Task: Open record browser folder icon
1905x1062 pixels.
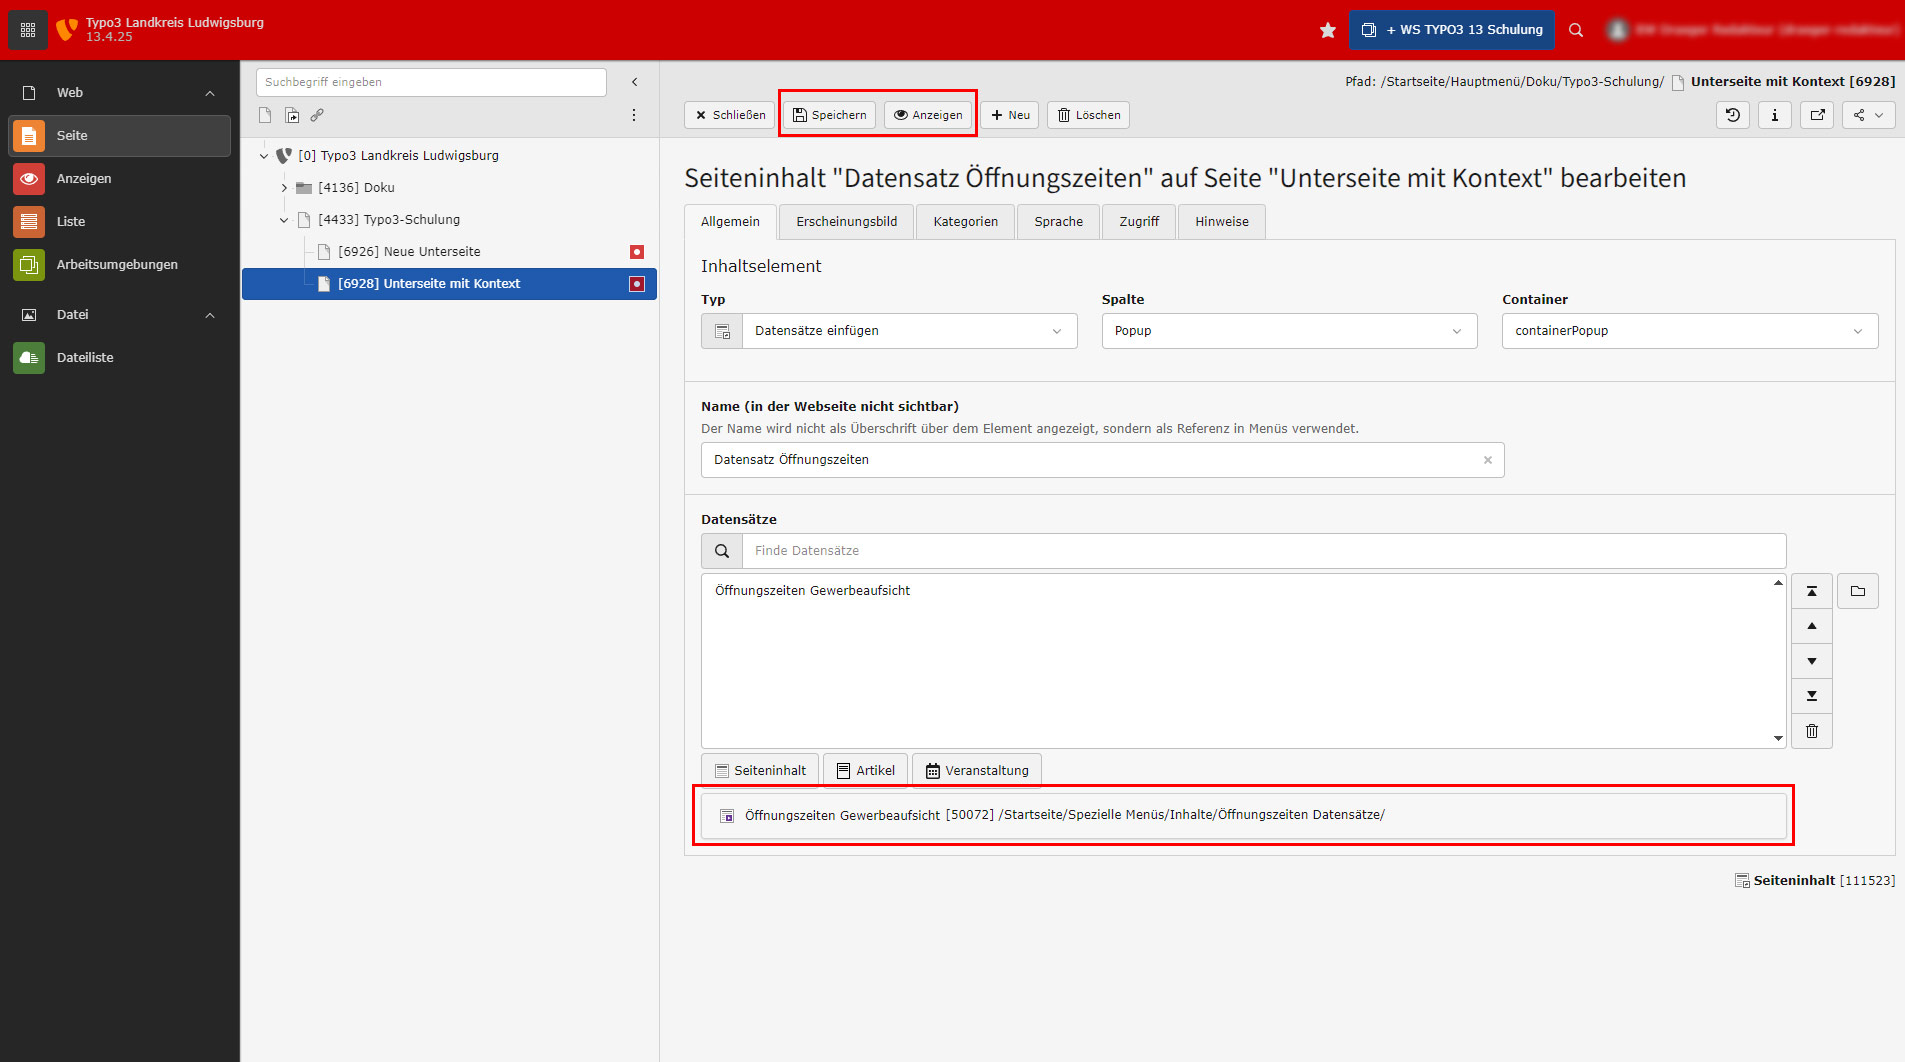Action: click(1857, 591)
